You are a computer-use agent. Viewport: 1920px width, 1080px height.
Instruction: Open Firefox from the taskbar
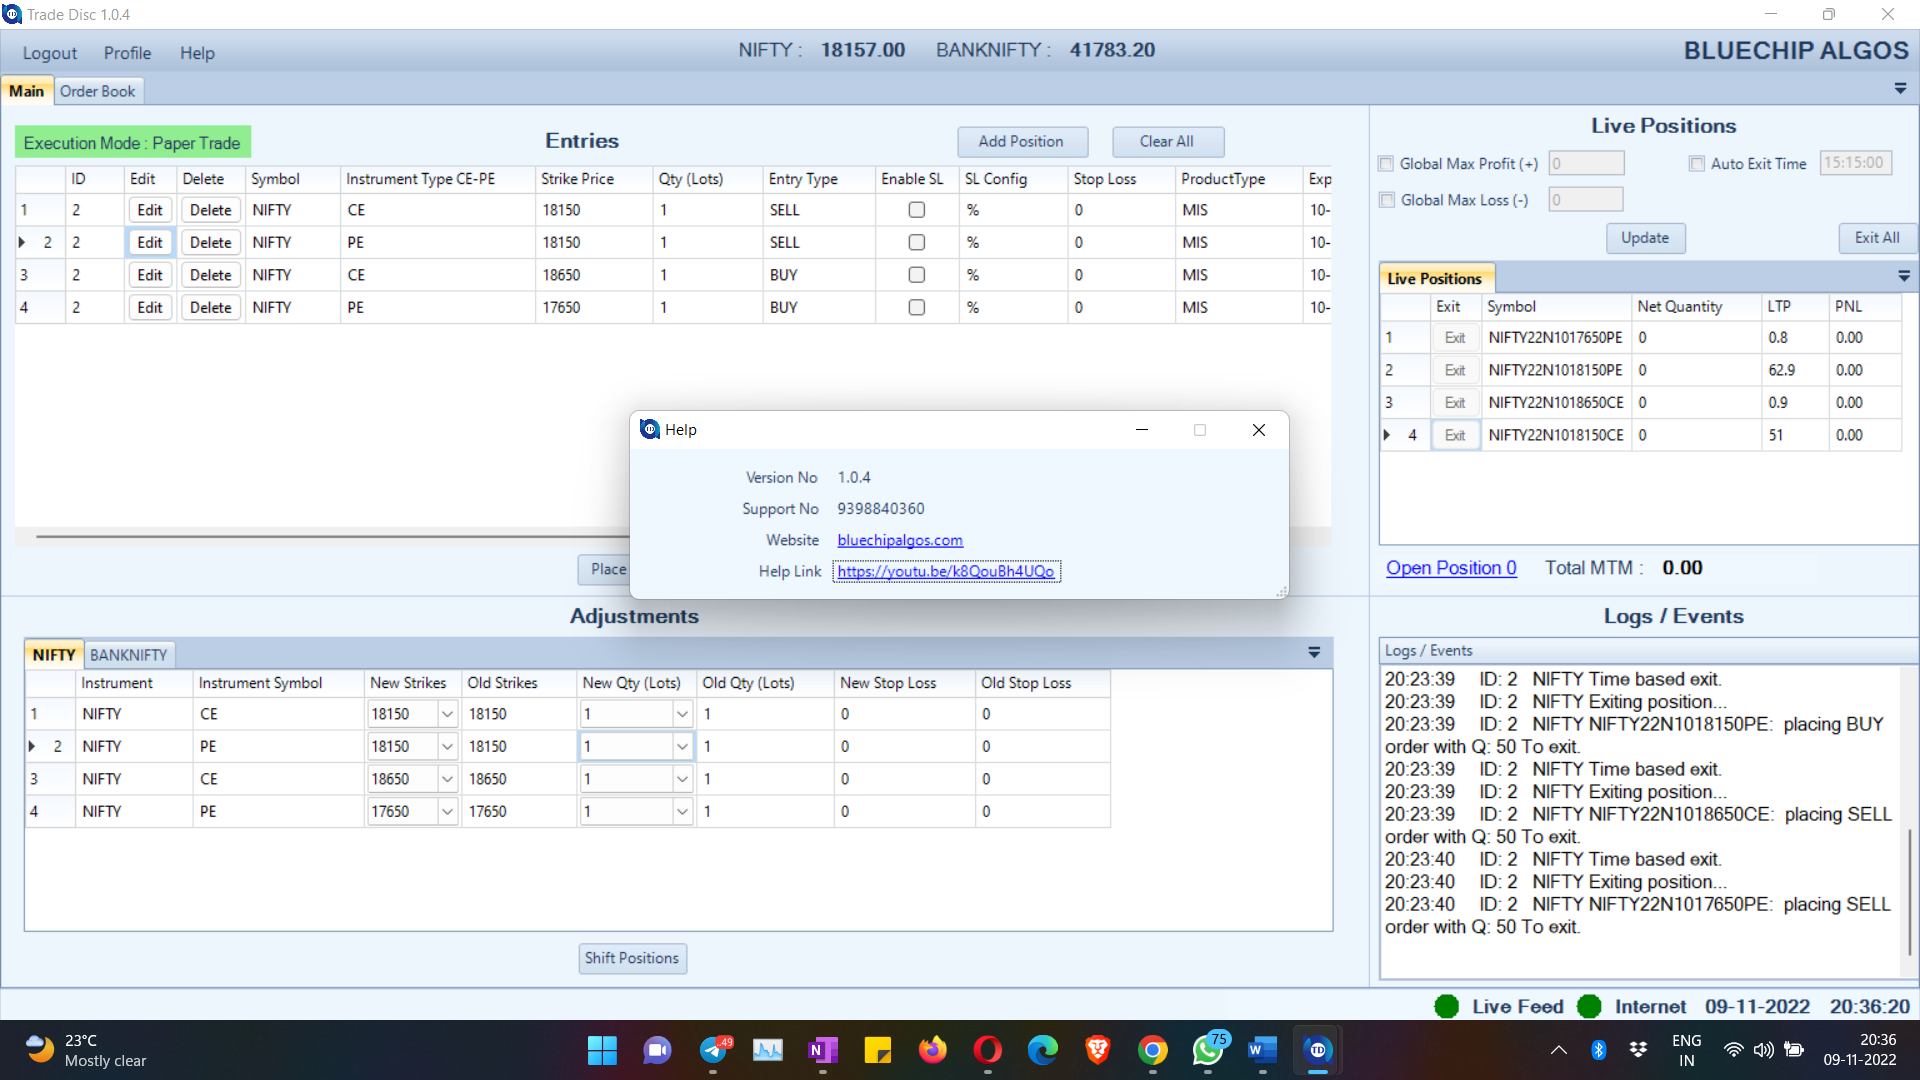click(x=933, y=1050)
